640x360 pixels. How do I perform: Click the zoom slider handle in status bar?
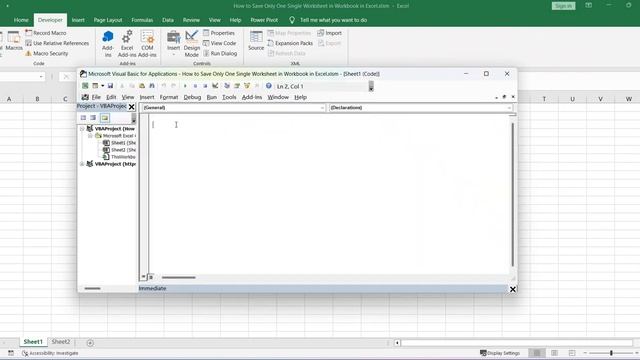(x=611, y=353)
